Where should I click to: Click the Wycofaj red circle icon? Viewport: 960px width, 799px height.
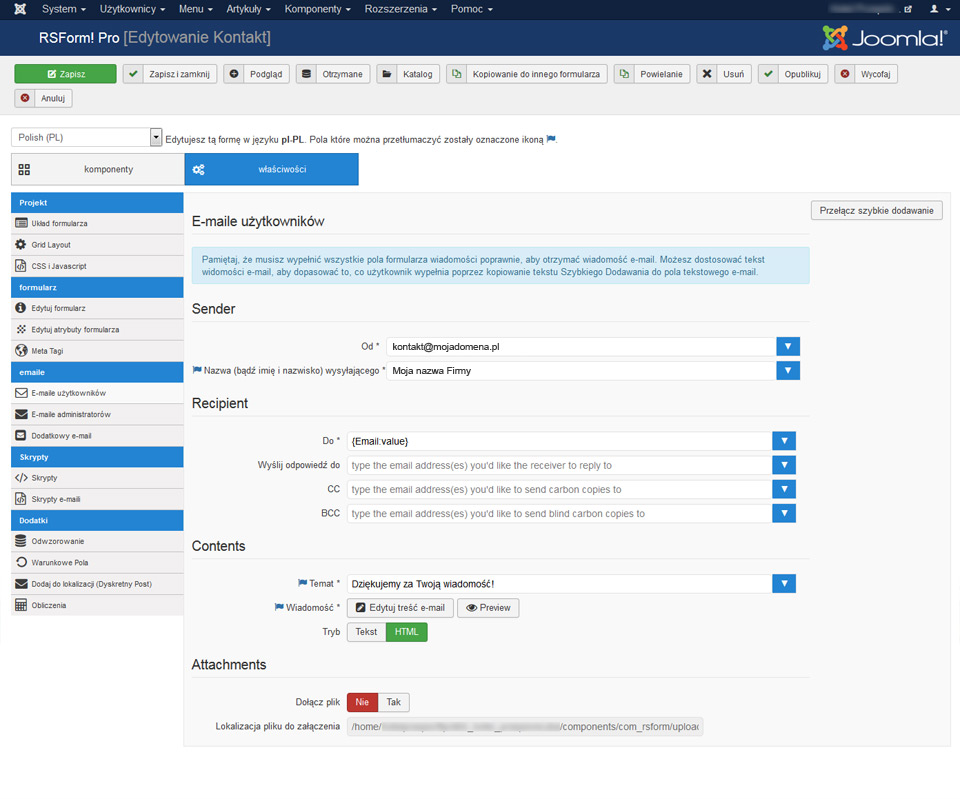(845, 74)
